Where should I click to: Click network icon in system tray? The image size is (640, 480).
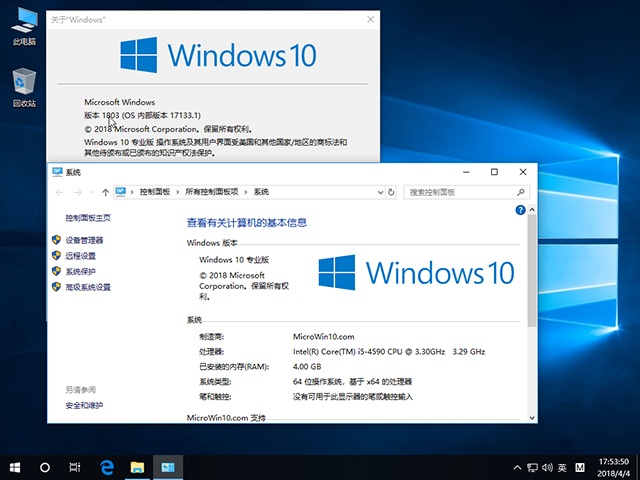click(x=532, y=468)
